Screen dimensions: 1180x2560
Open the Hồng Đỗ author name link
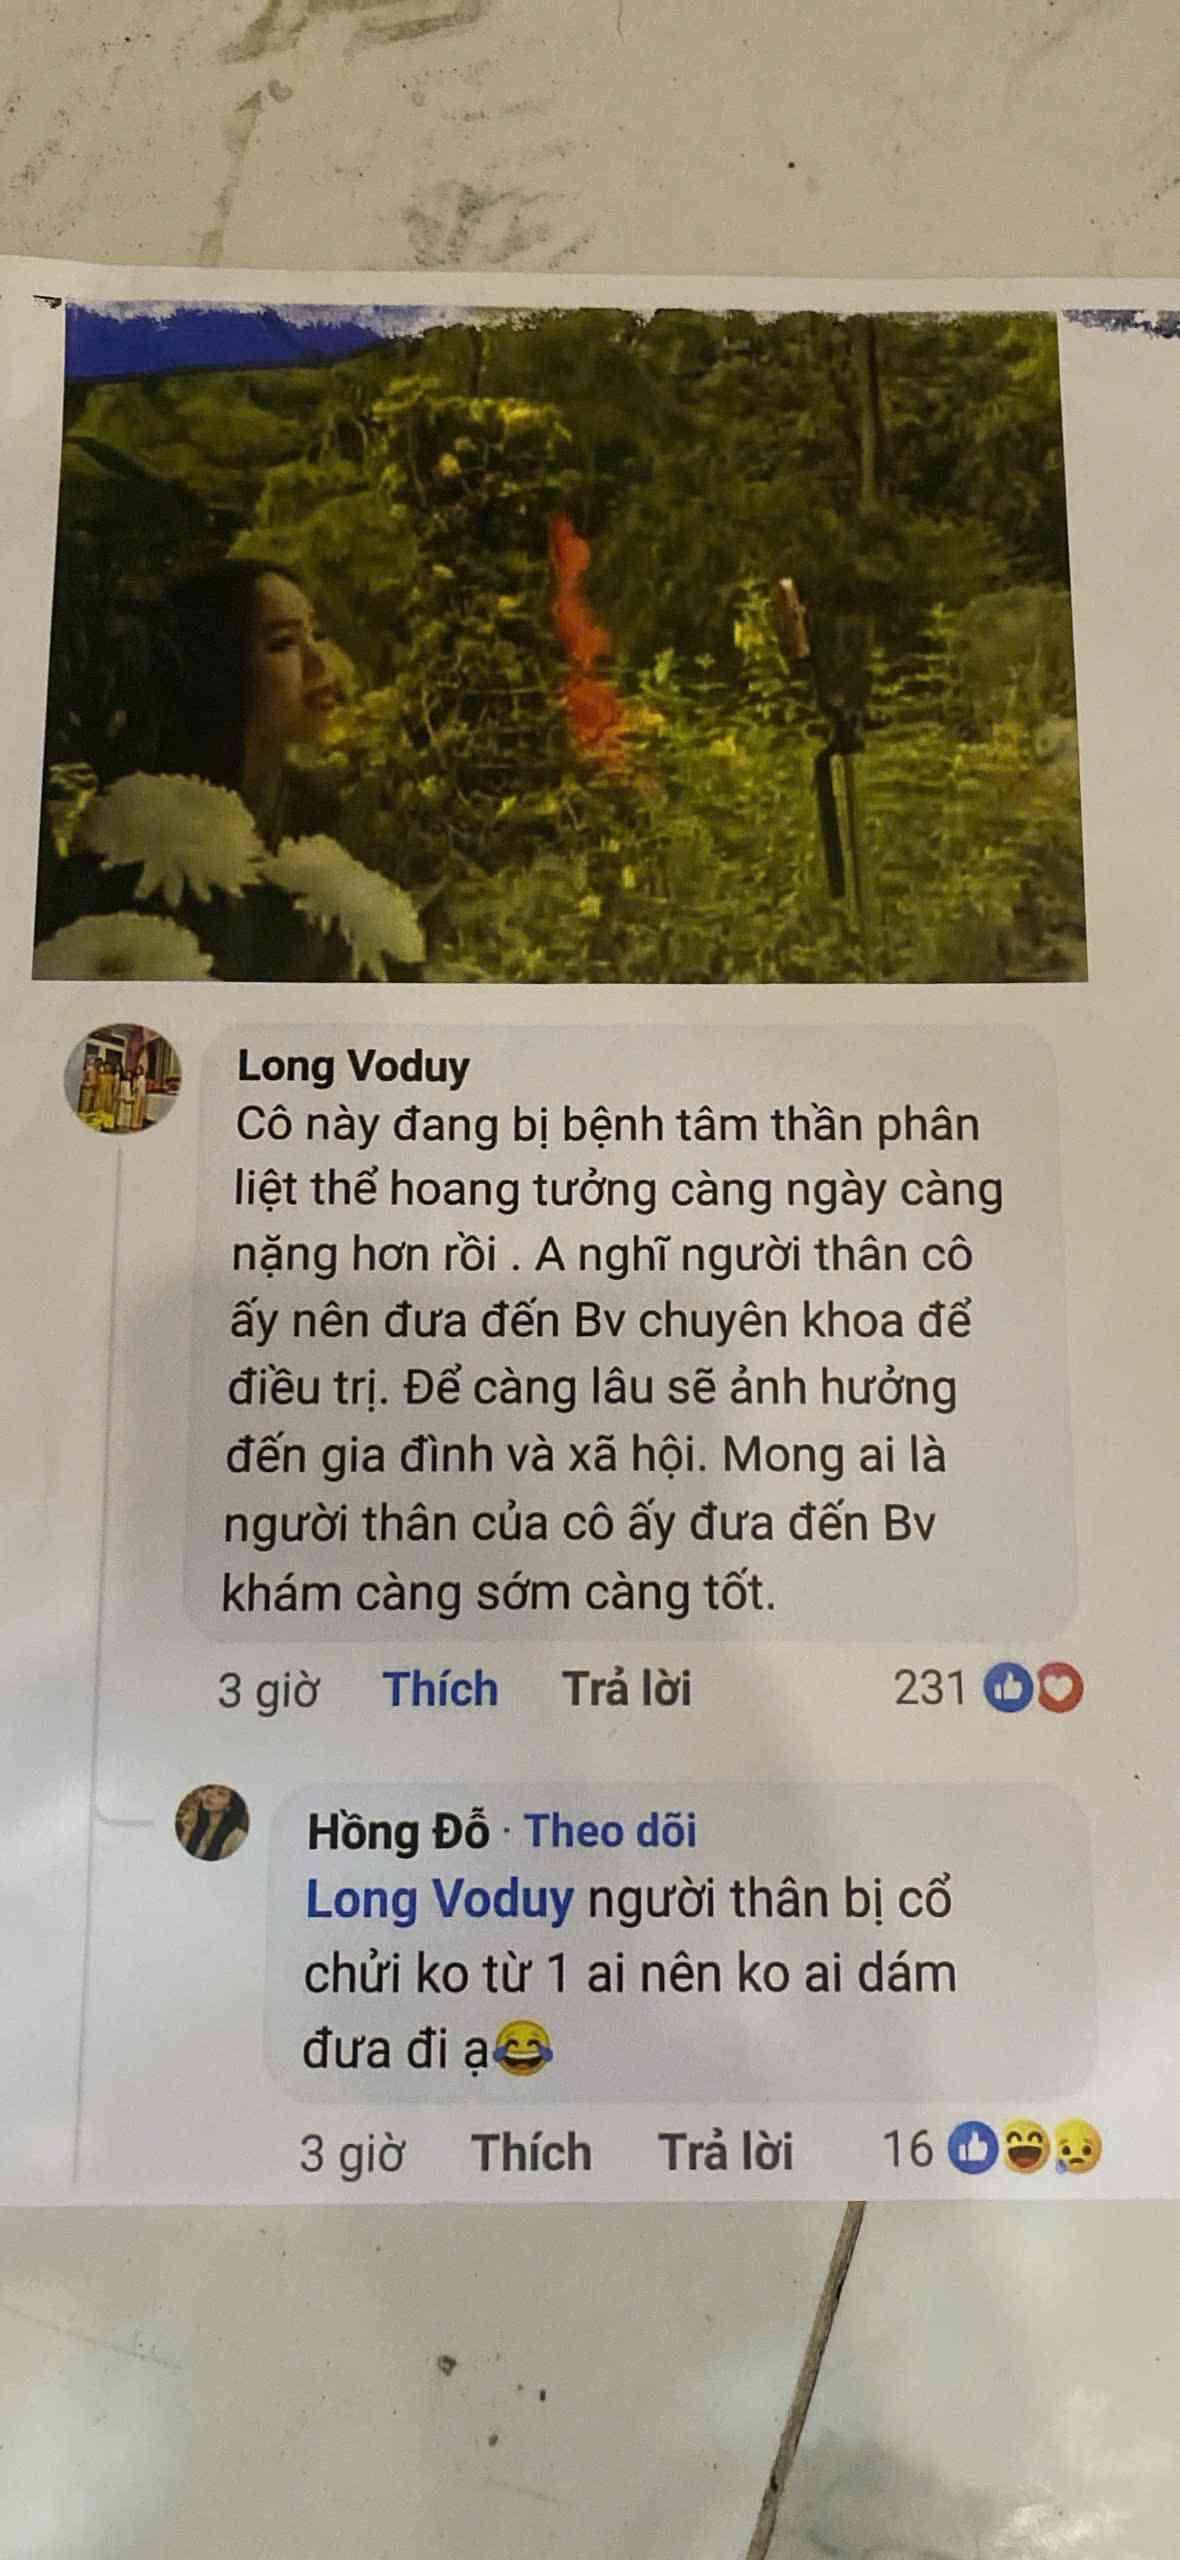[x=399, y=1831]
